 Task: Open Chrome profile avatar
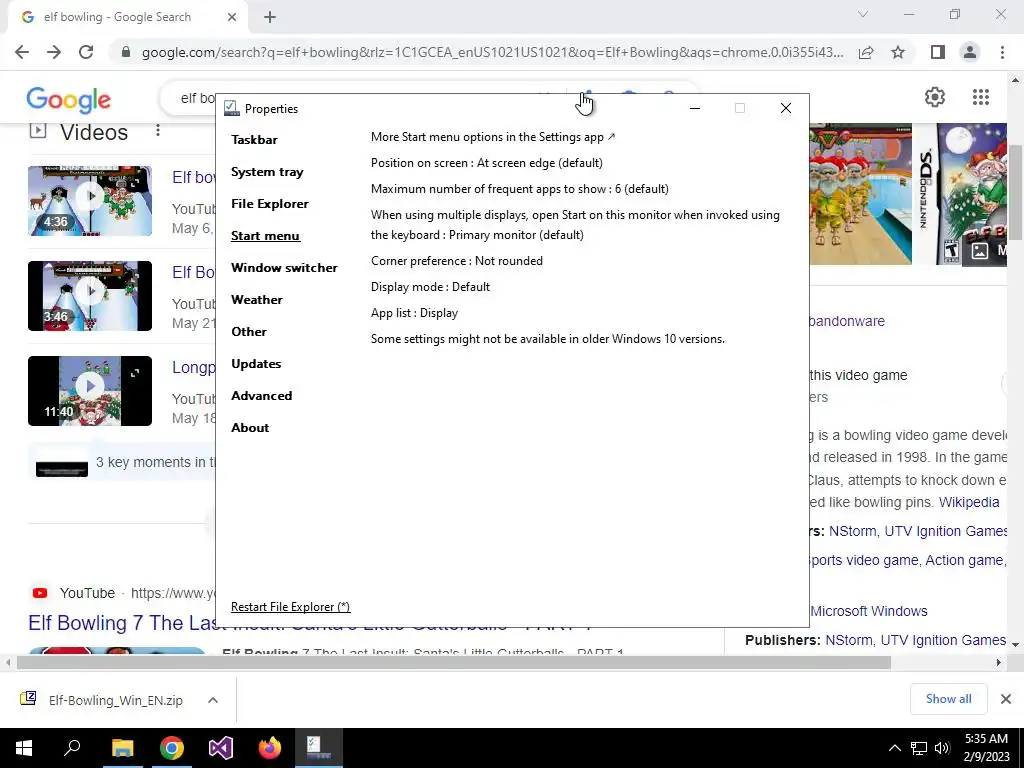pos(970,52)
